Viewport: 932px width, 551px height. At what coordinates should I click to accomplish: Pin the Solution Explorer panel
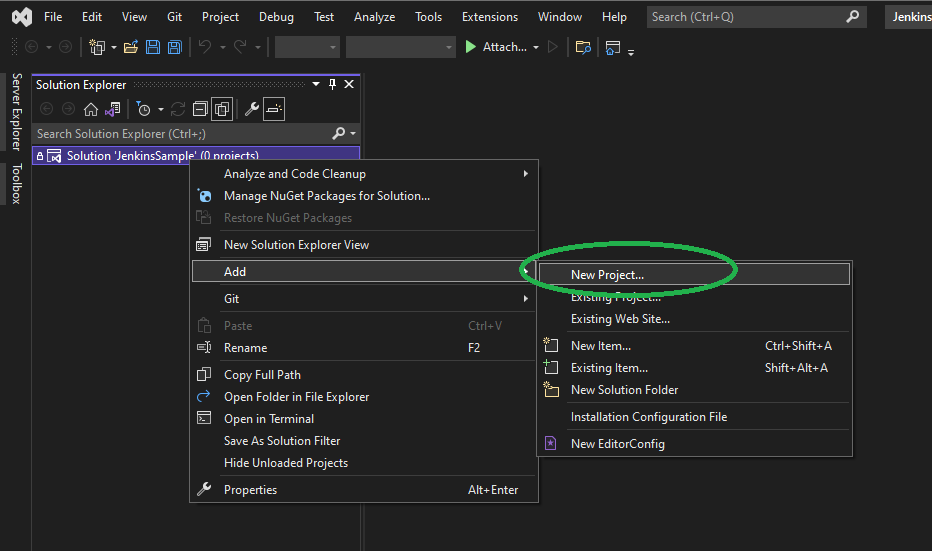332,84
